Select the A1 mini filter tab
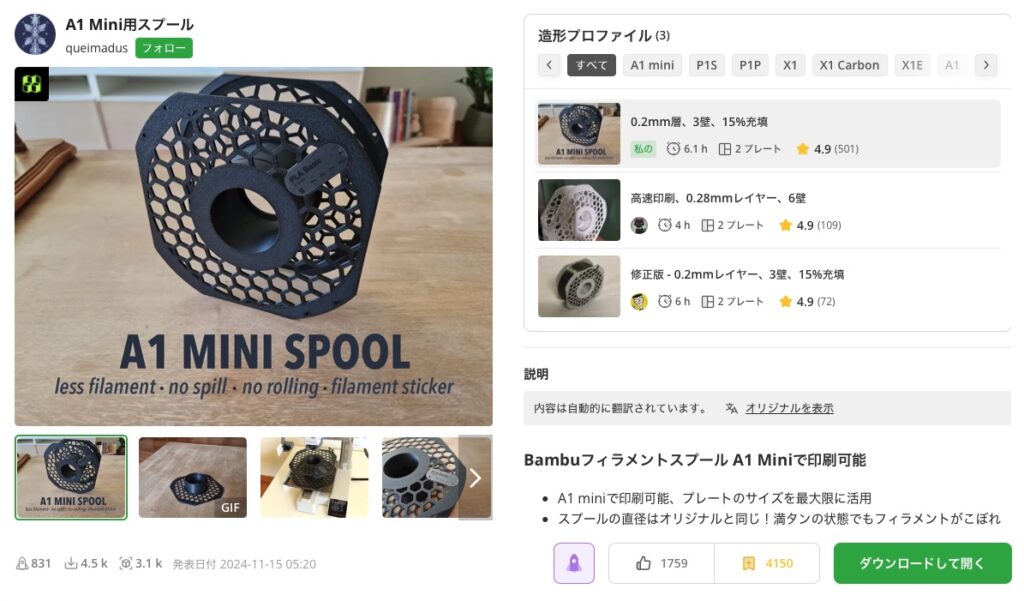Viewport: 1024px width, 601px height. [652, 65]
